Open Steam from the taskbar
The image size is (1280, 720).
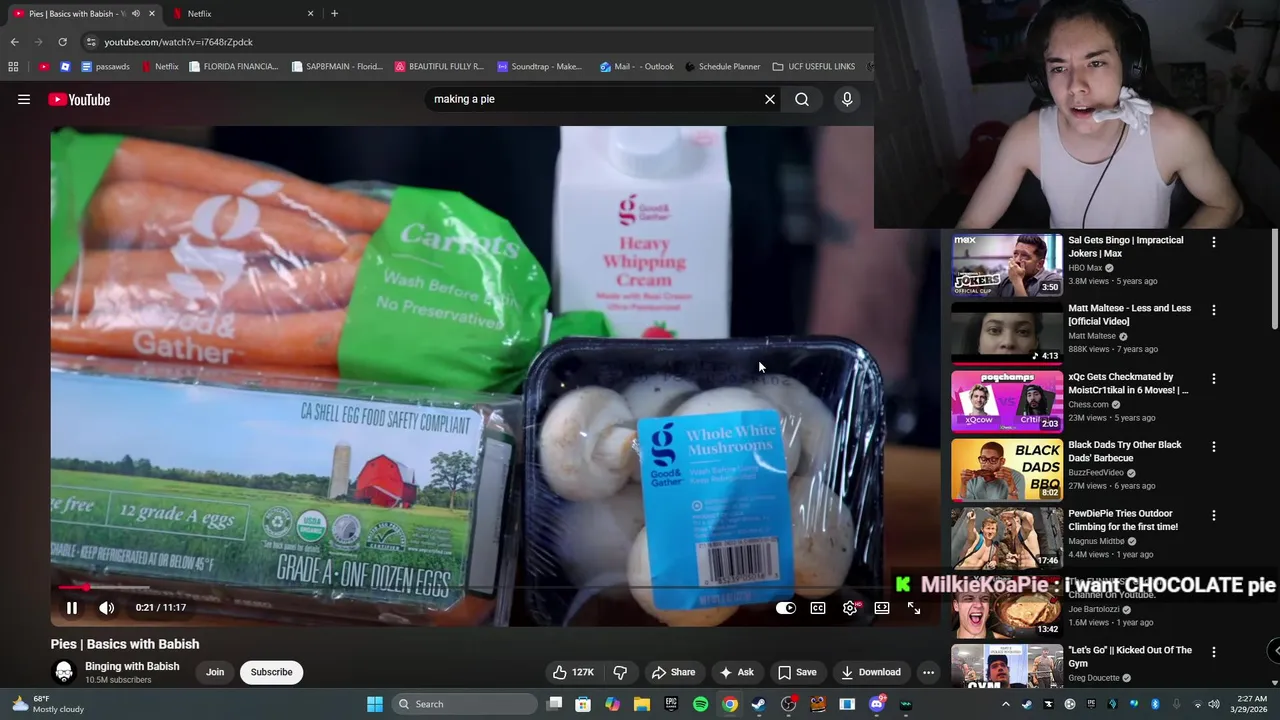click(759, 704)
